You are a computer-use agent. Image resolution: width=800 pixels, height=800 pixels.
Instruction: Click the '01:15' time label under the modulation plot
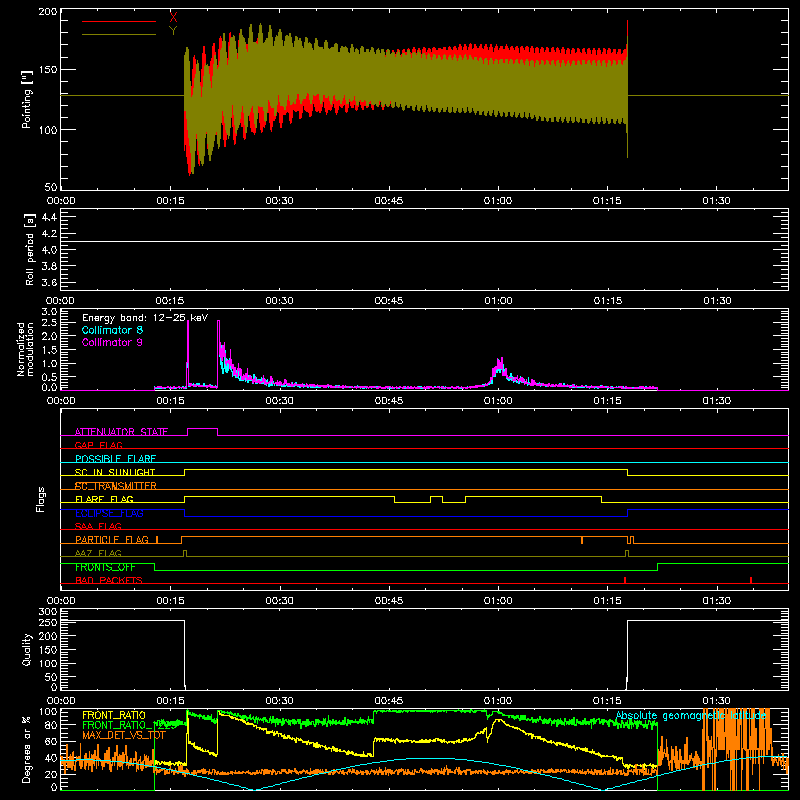point(607,401)
